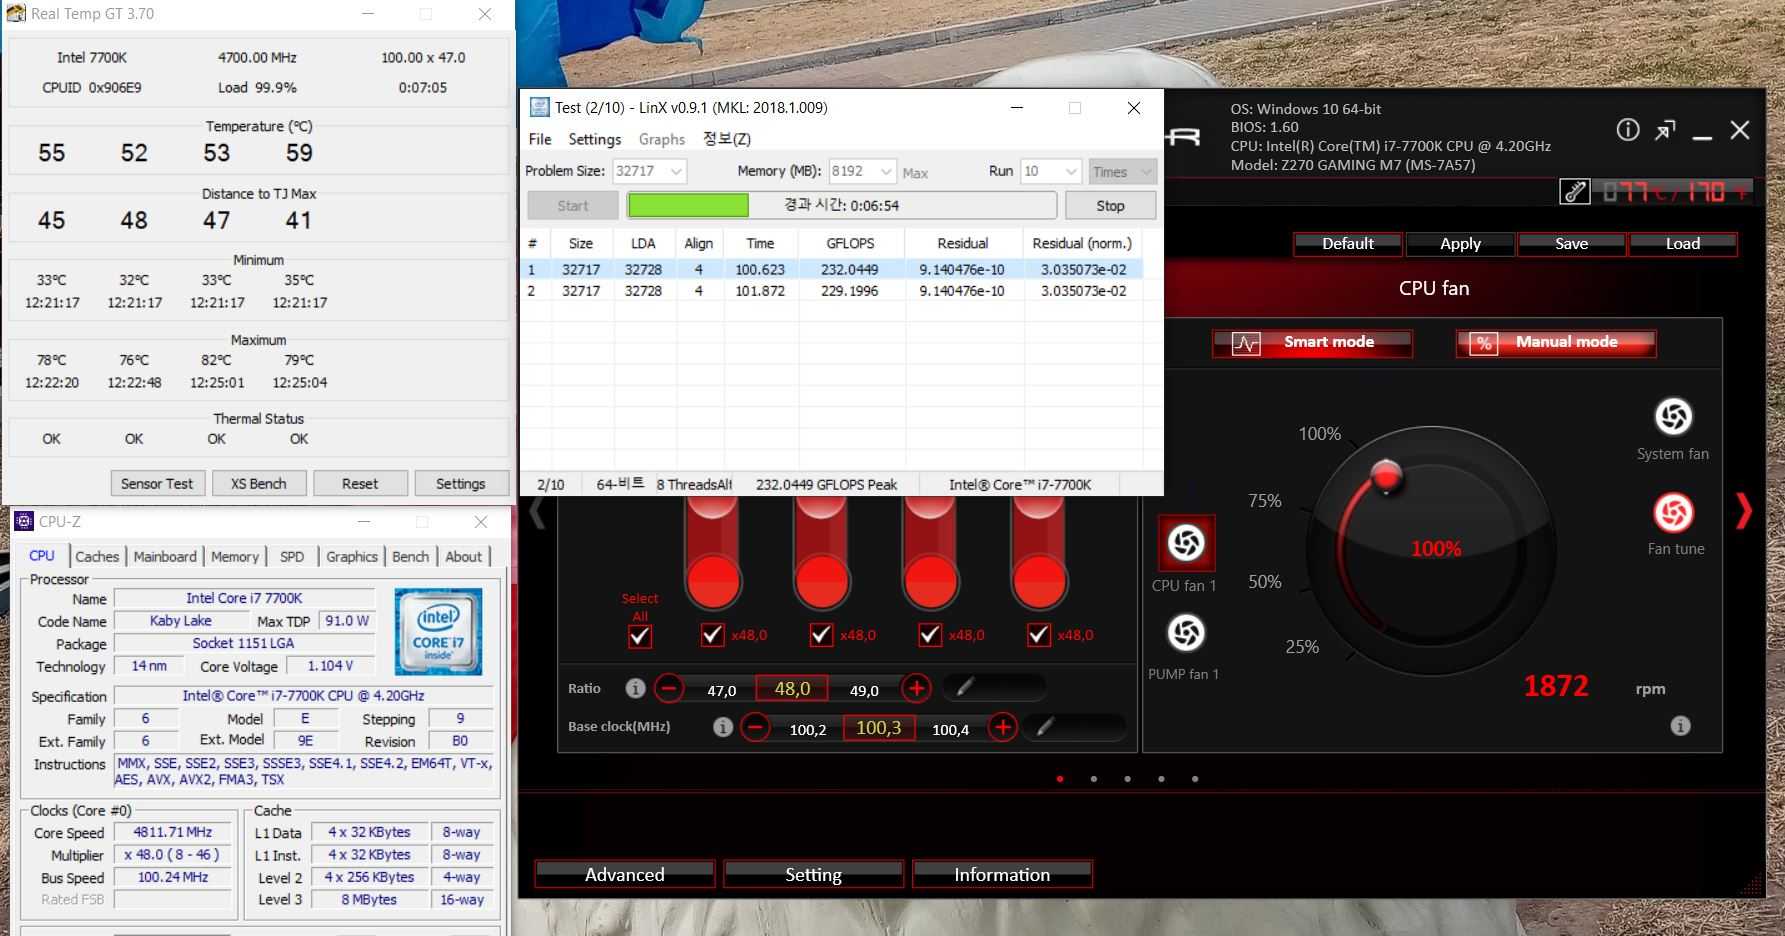Expand the Problem Size dropdown
The height and width of the screenshot is (936, 1785).
coord(676,172)
